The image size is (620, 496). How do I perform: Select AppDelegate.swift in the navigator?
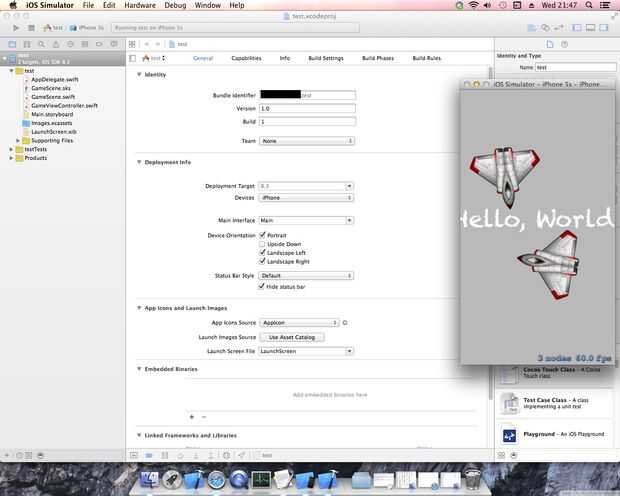55,80
